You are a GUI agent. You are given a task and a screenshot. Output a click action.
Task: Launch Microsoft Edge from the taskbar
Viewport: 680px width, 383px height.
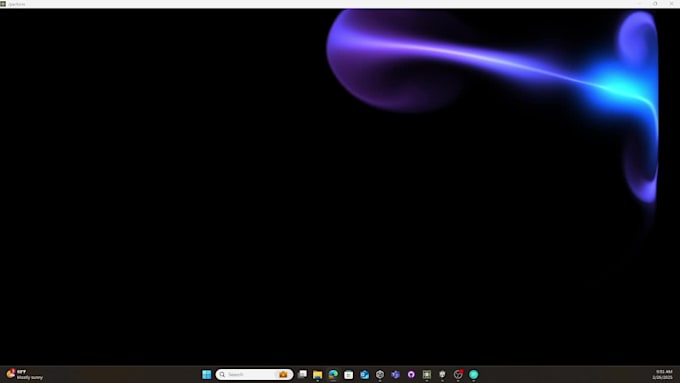click(333, 374)
